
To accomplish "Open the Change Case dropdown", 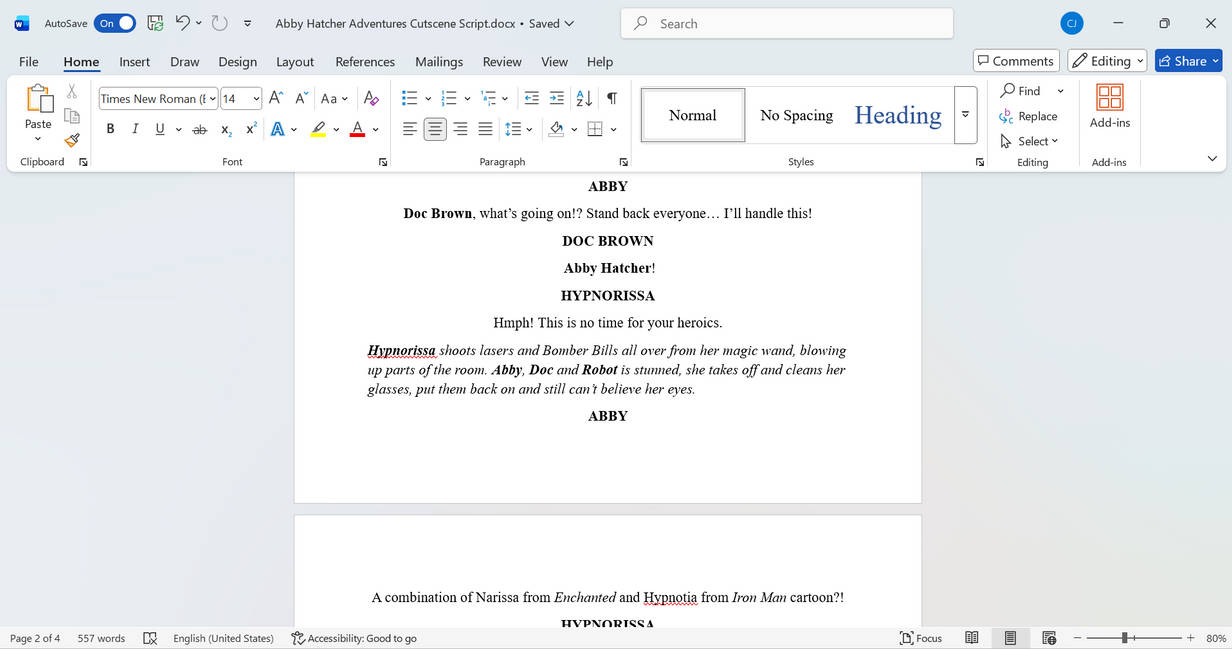I will pyautogui.click(x=334, y=98).
